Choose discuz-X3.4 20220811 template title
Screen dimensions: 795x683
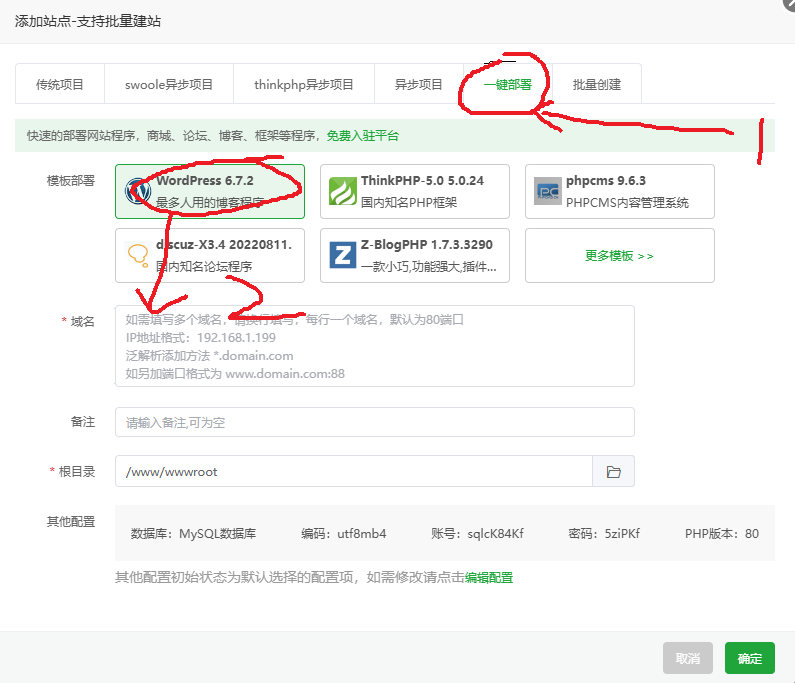click(x=224, y=244)
